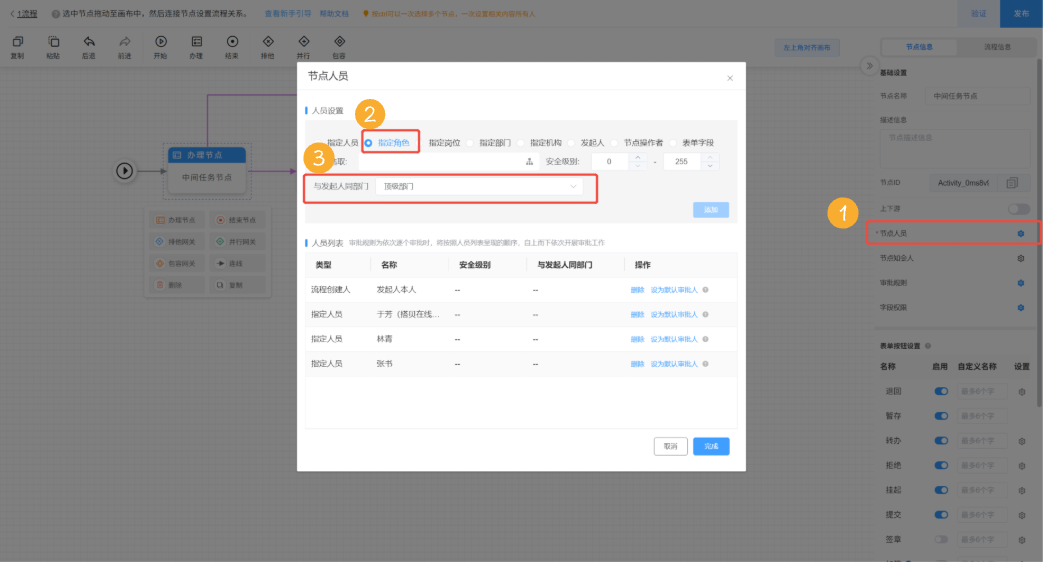Click the 取消 button
This screenshot has height=562, width=1043.
coord(670,446)
